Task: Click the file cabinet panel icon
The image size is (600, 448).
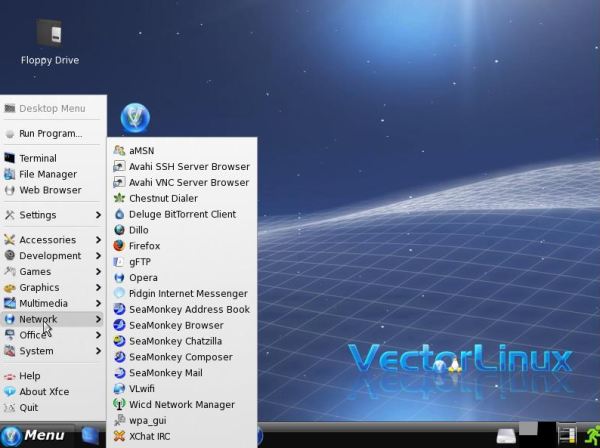Action: click(567, 435)
